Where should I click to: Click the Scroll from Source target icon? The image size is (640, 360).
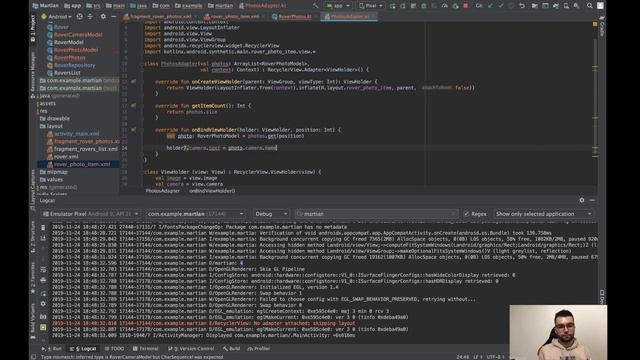[80, 17]
